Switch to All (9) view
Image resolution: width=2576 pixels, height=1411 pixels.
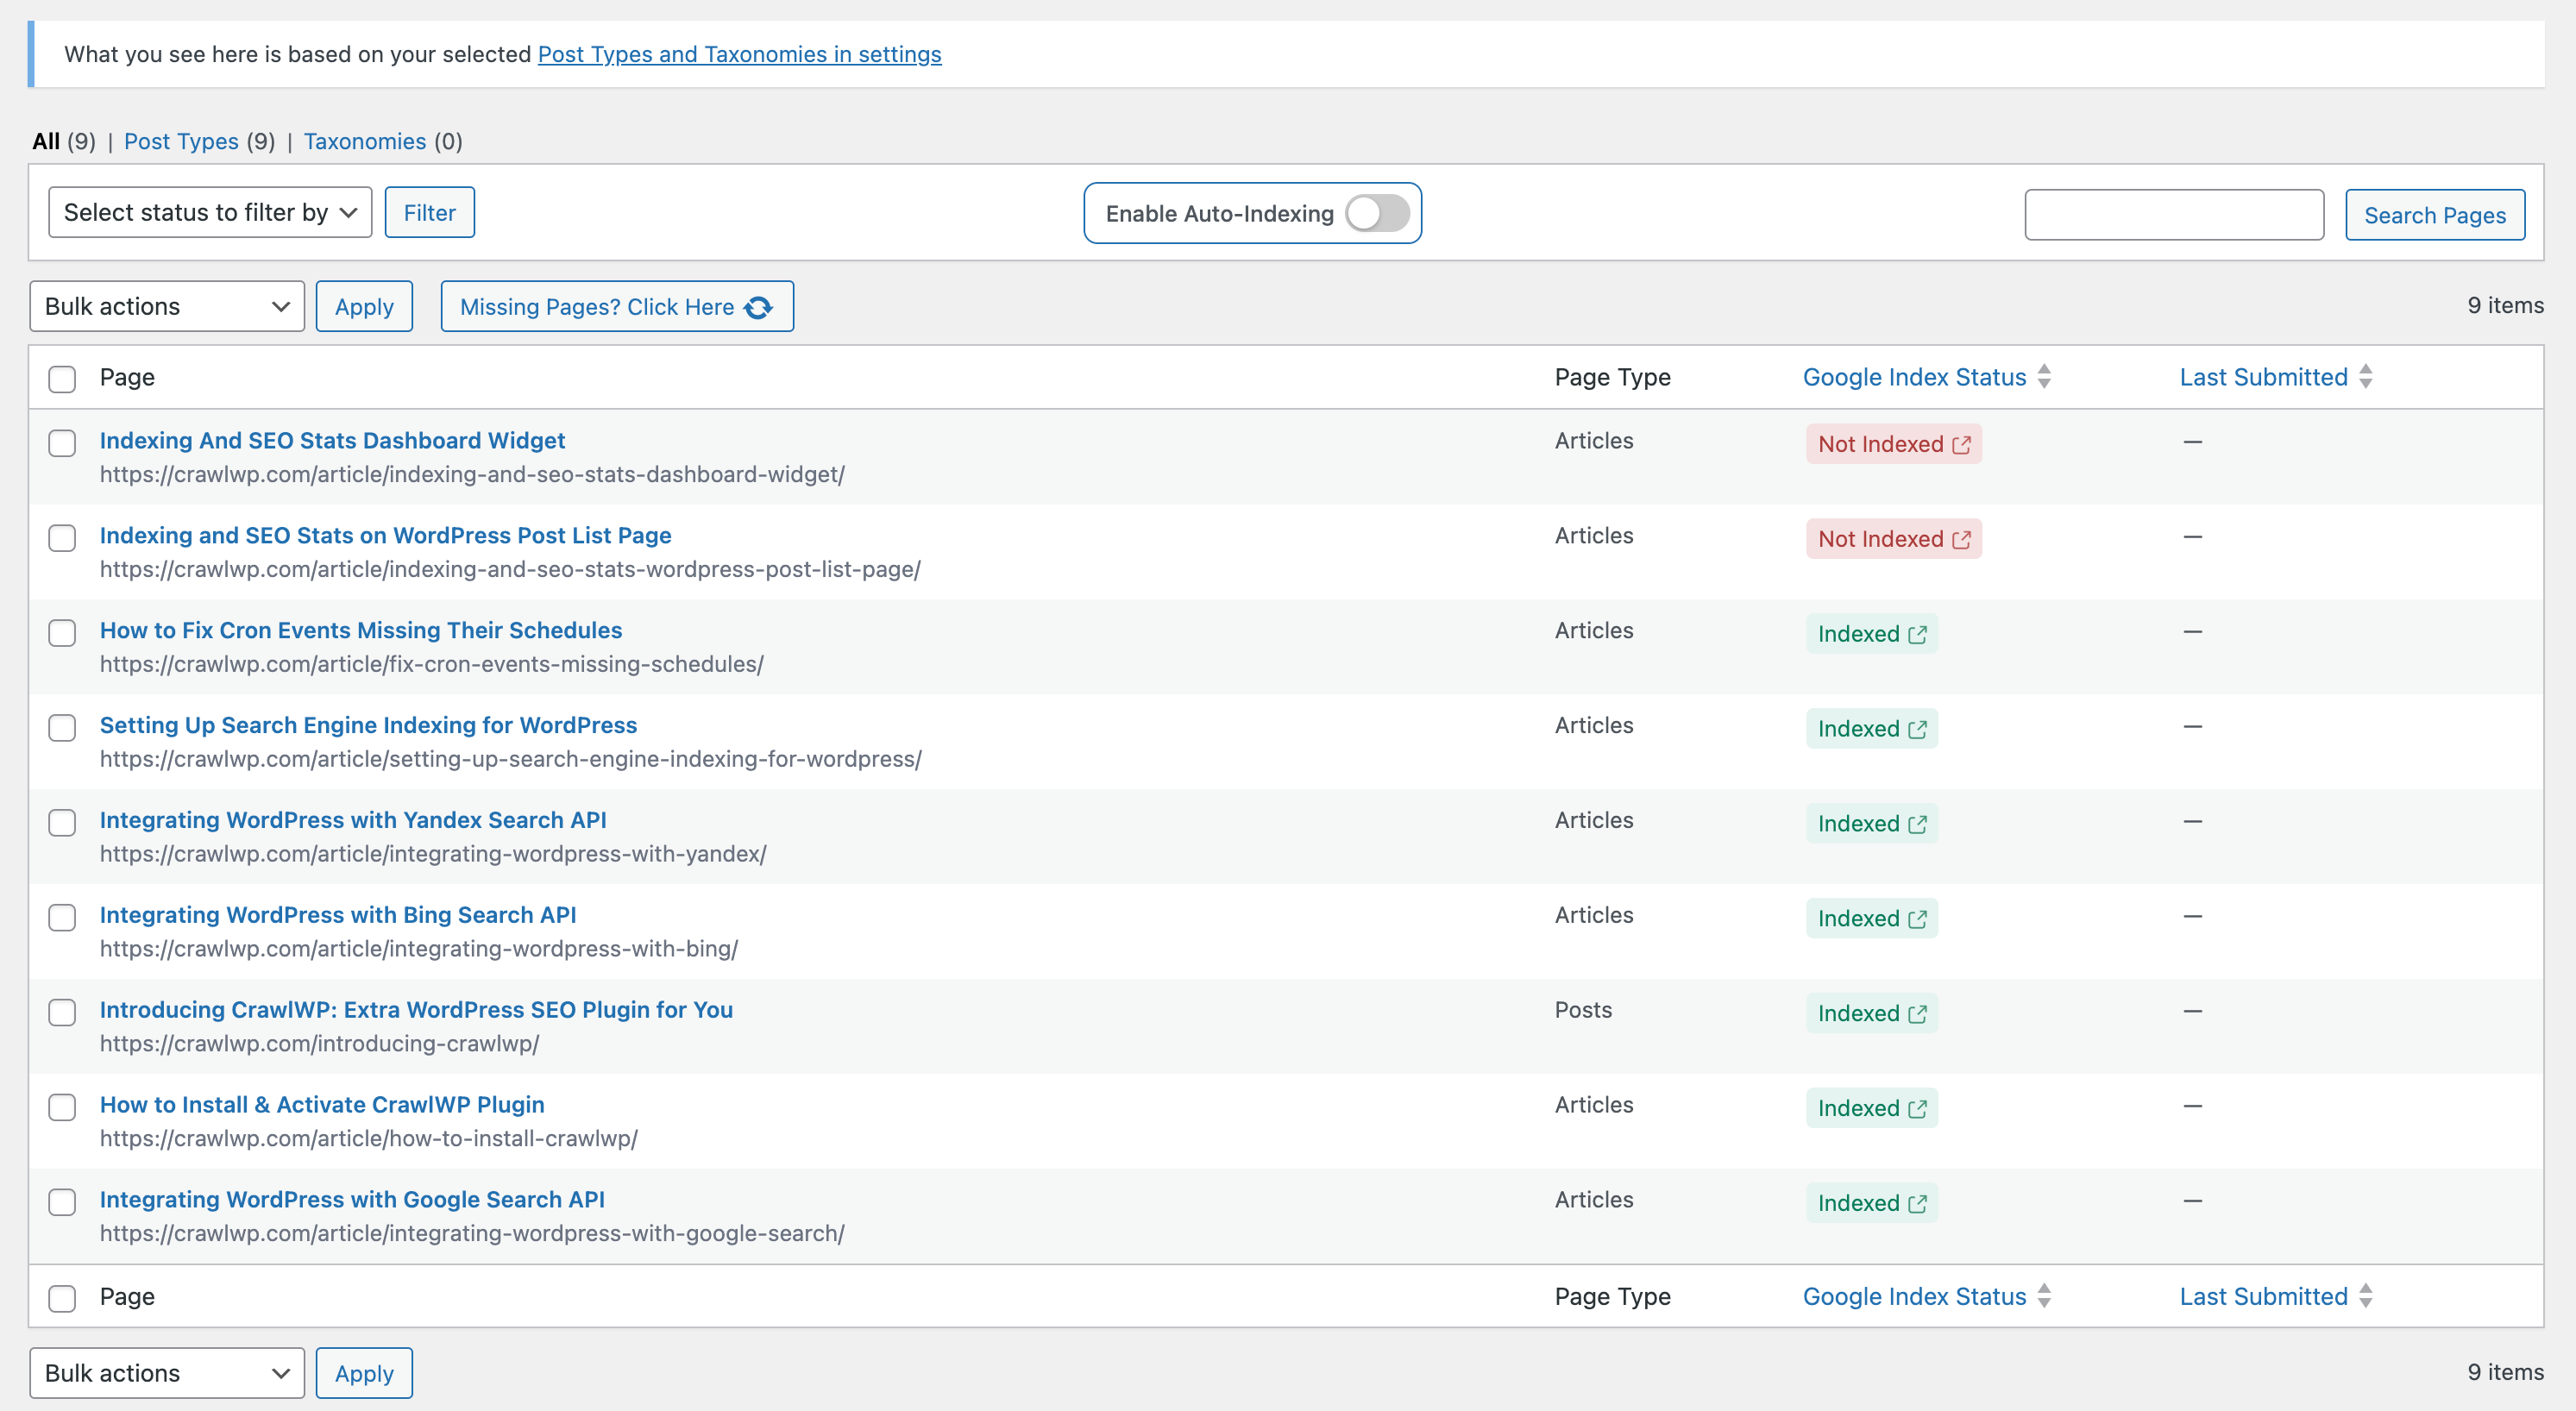(64, 141)
